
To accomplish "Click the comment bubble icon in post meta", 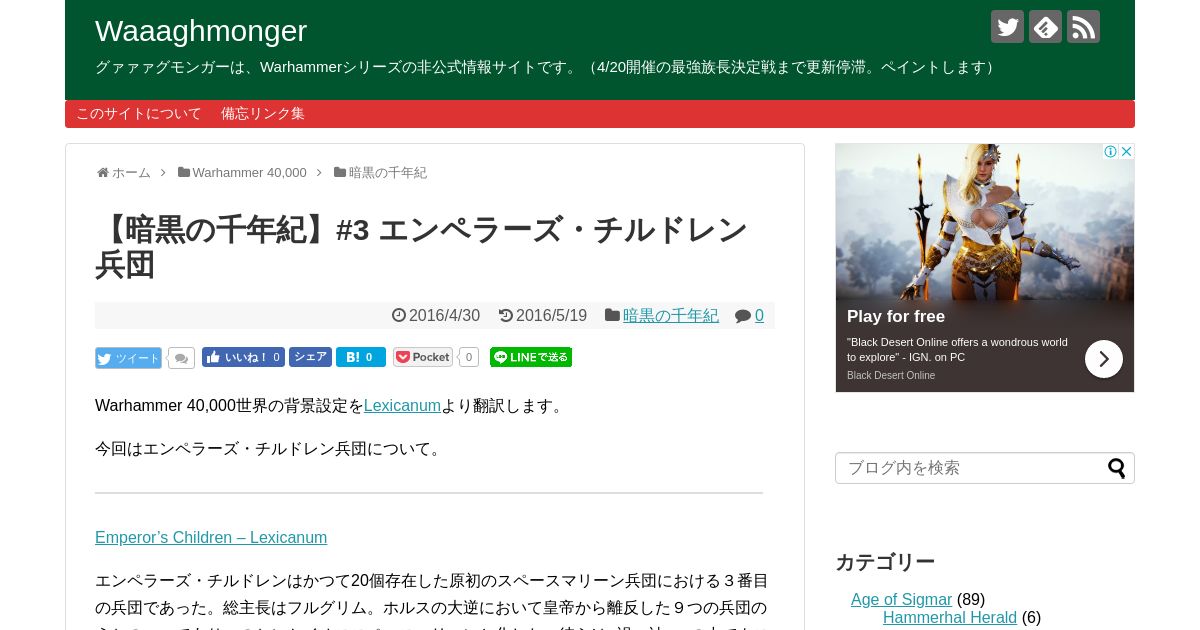I will [x=743, y=316].
